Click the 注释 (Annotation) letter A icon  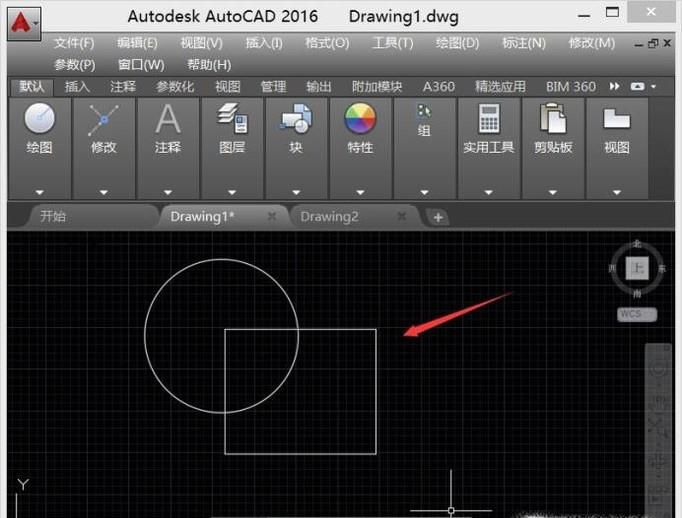168,120
